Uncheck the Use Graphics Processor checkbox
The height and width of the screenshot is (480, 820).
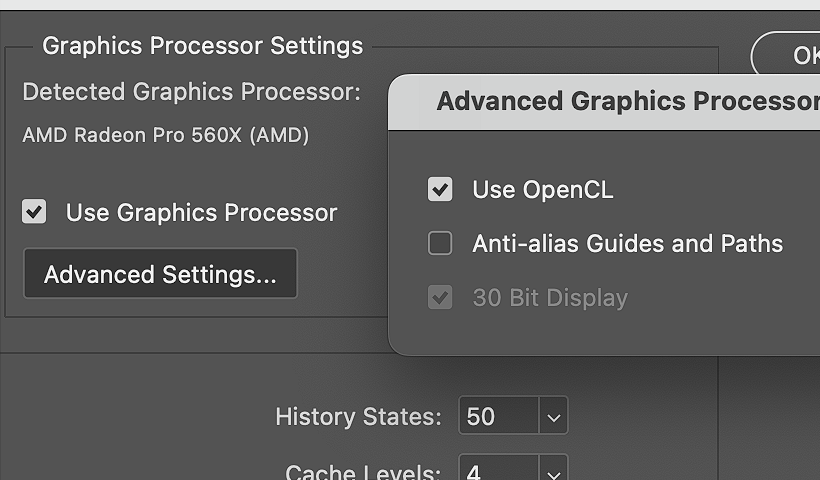click(x=35, y=212)
